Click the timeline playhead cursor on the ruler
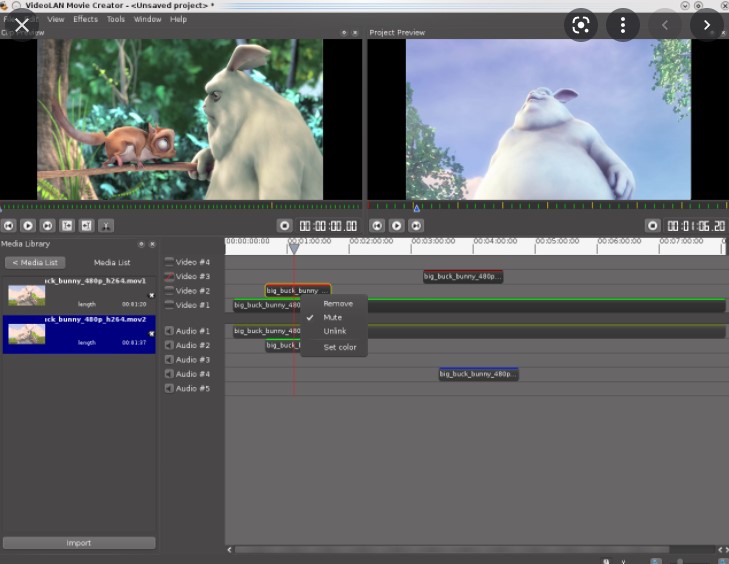Viewport: 729px width, 564px height. pos(294,249)
